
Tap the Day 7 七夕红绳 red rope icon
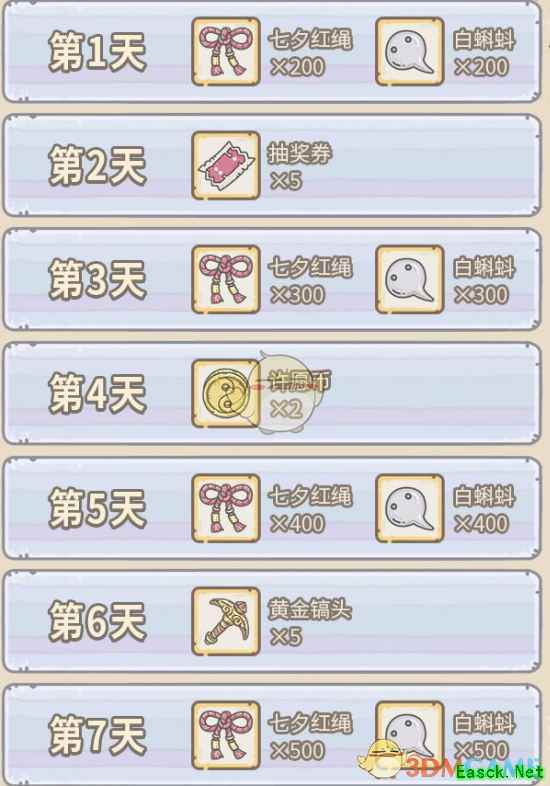tap(226, 735)
